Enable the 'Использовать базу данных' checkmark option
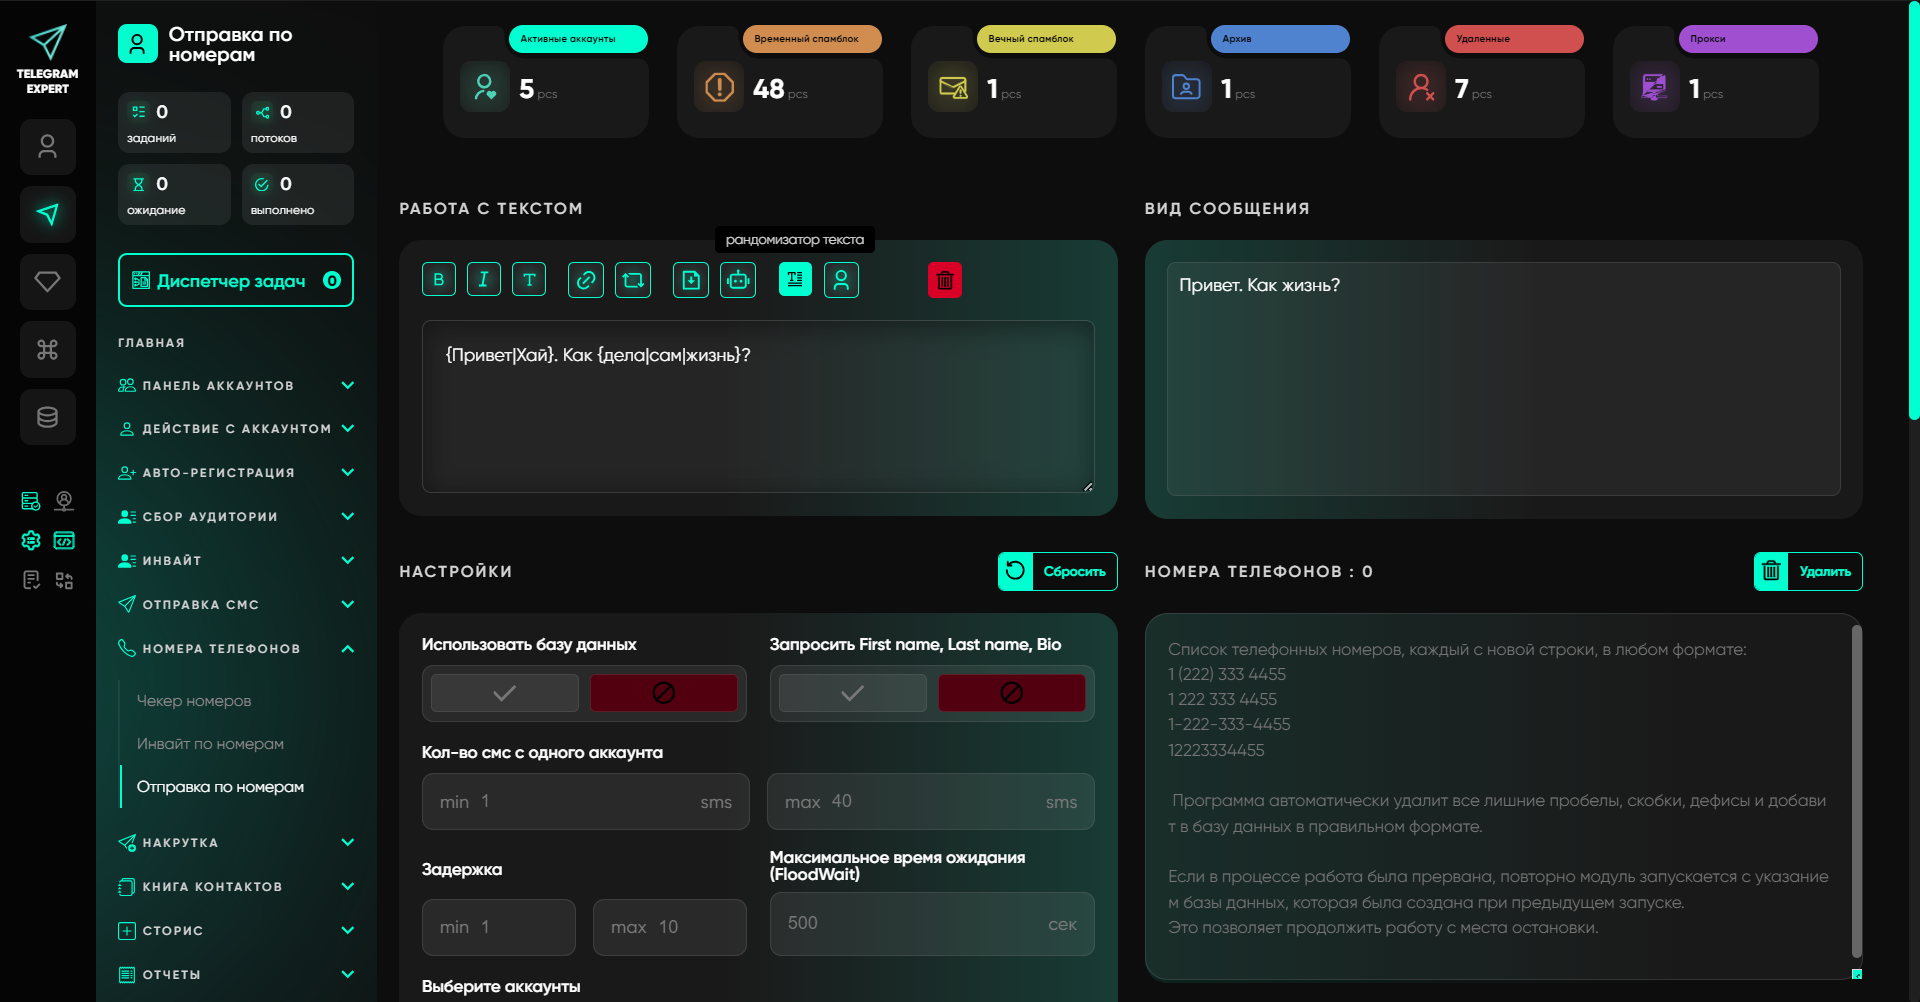 (505, 693)
